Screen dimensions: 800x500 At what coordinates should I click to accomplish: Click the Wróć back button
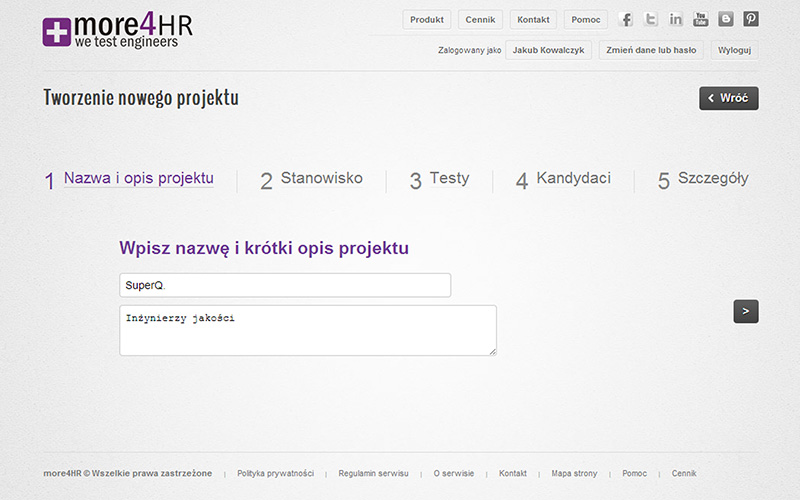[729, 98]
